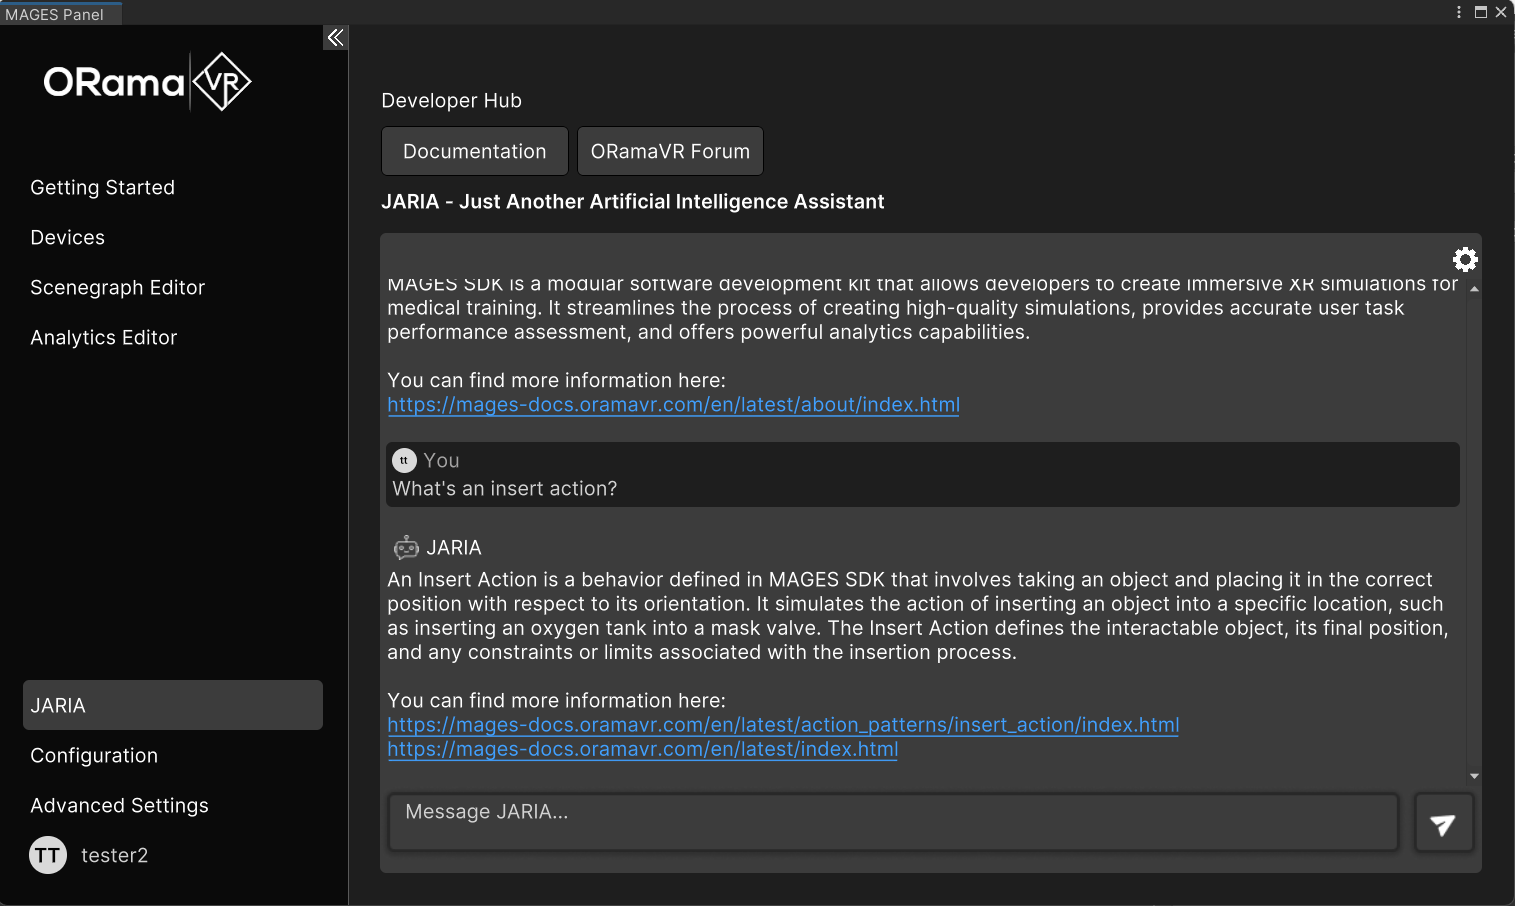Click the 'What's an insert action?' message
The image size is (1515, 906).
[x=504, y=489]
